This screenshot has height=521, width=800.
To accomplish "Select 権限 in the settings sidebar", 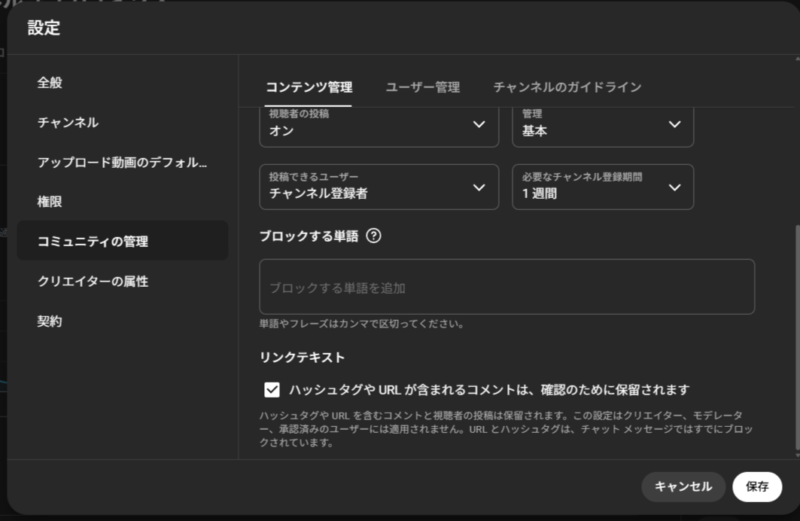I will click(50, 201).
